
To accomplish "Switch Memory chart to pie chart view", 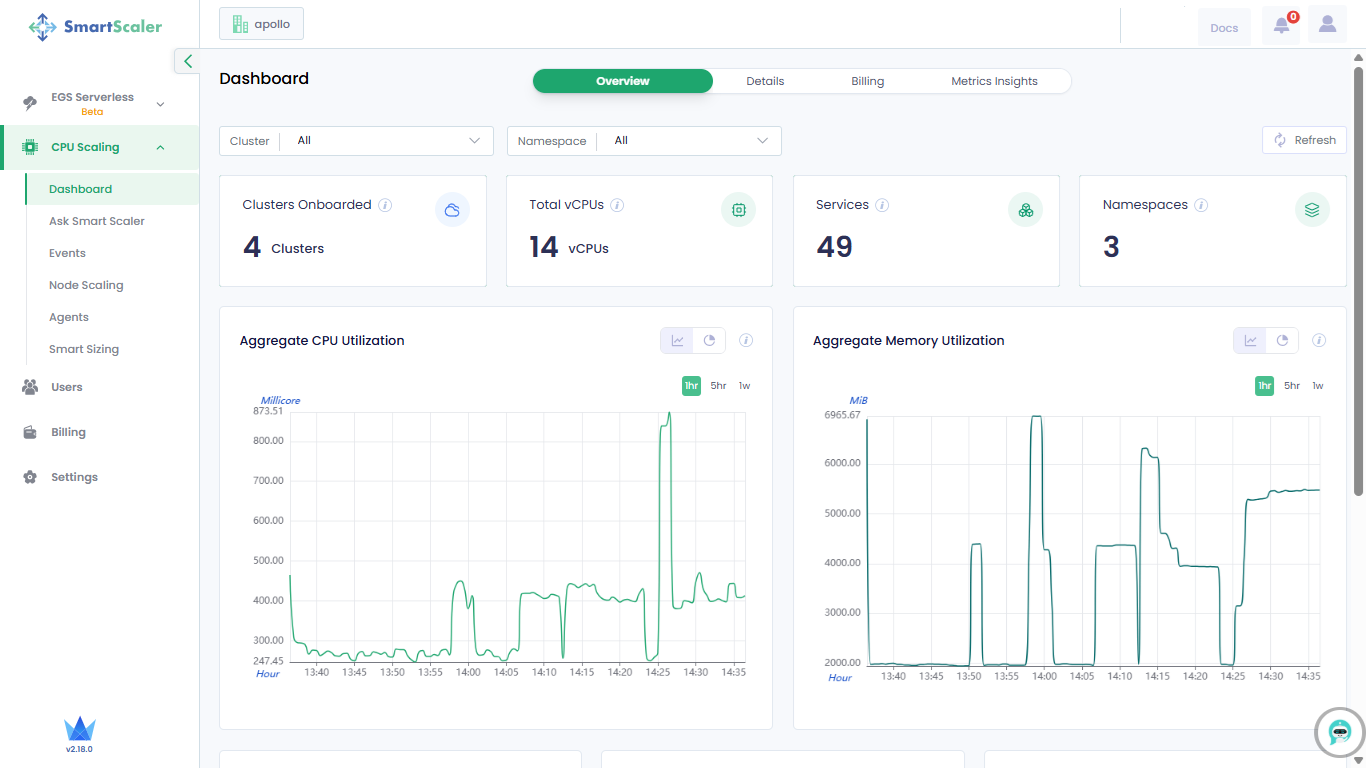I will 1282,341.
